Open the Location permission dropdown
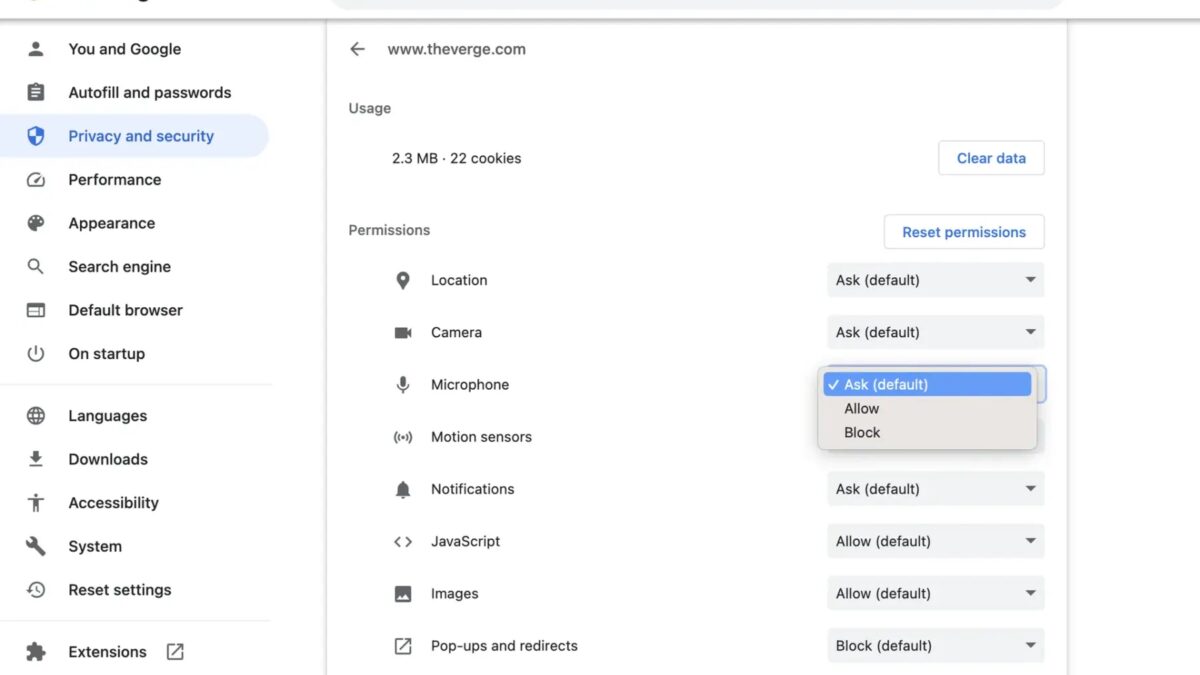1200x675 pixels. tap(935, 280)
